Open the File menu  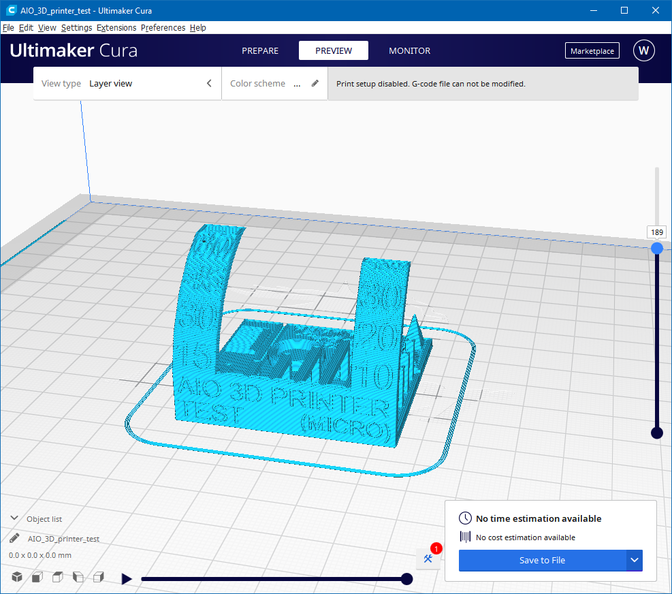coord(8,28)
